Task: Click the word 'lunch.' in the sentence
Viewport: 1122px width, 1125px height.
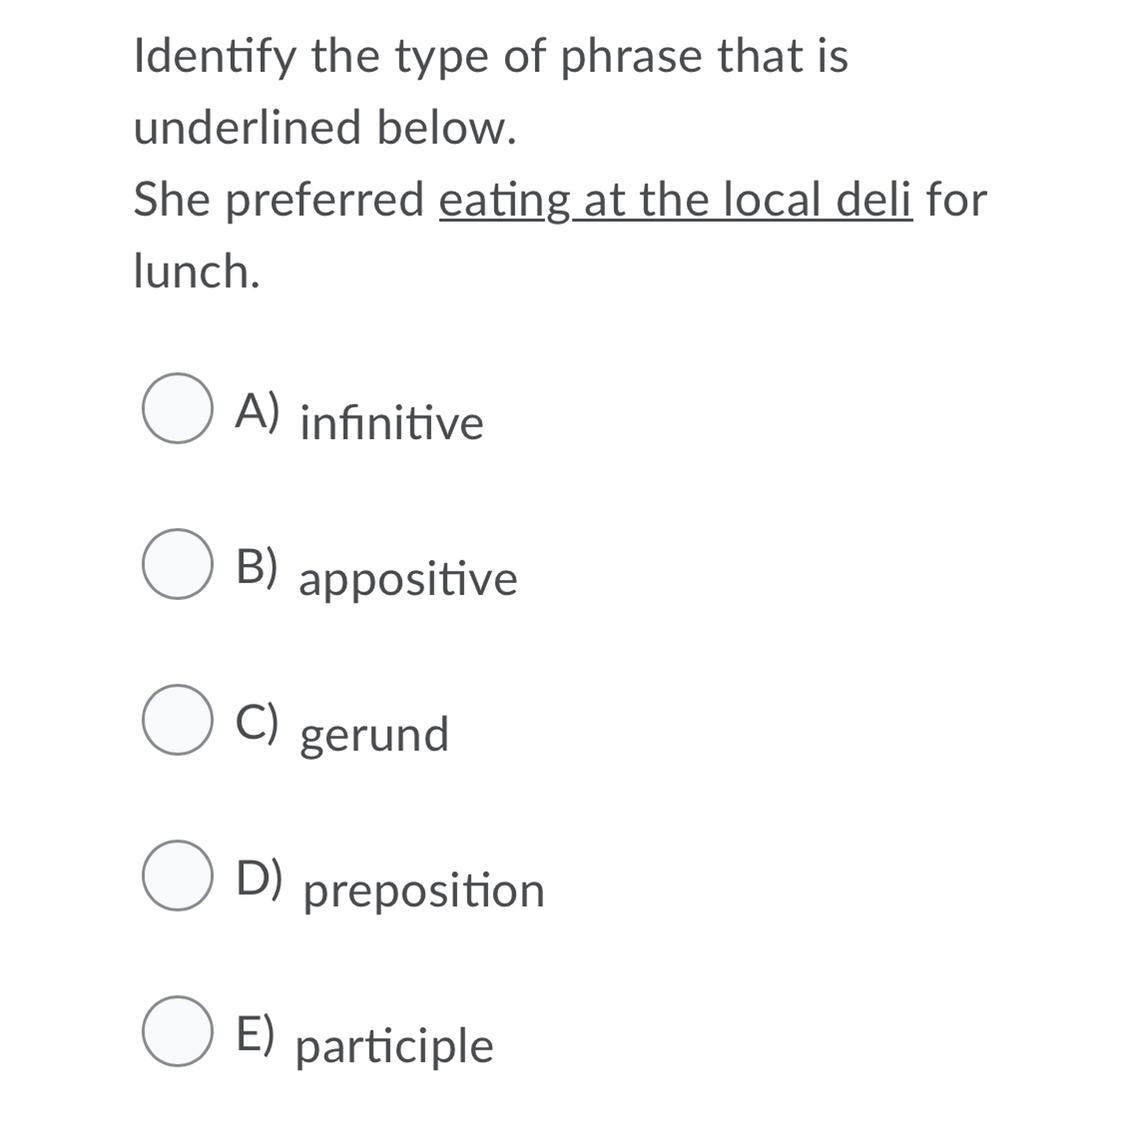Action: [197, 271]
